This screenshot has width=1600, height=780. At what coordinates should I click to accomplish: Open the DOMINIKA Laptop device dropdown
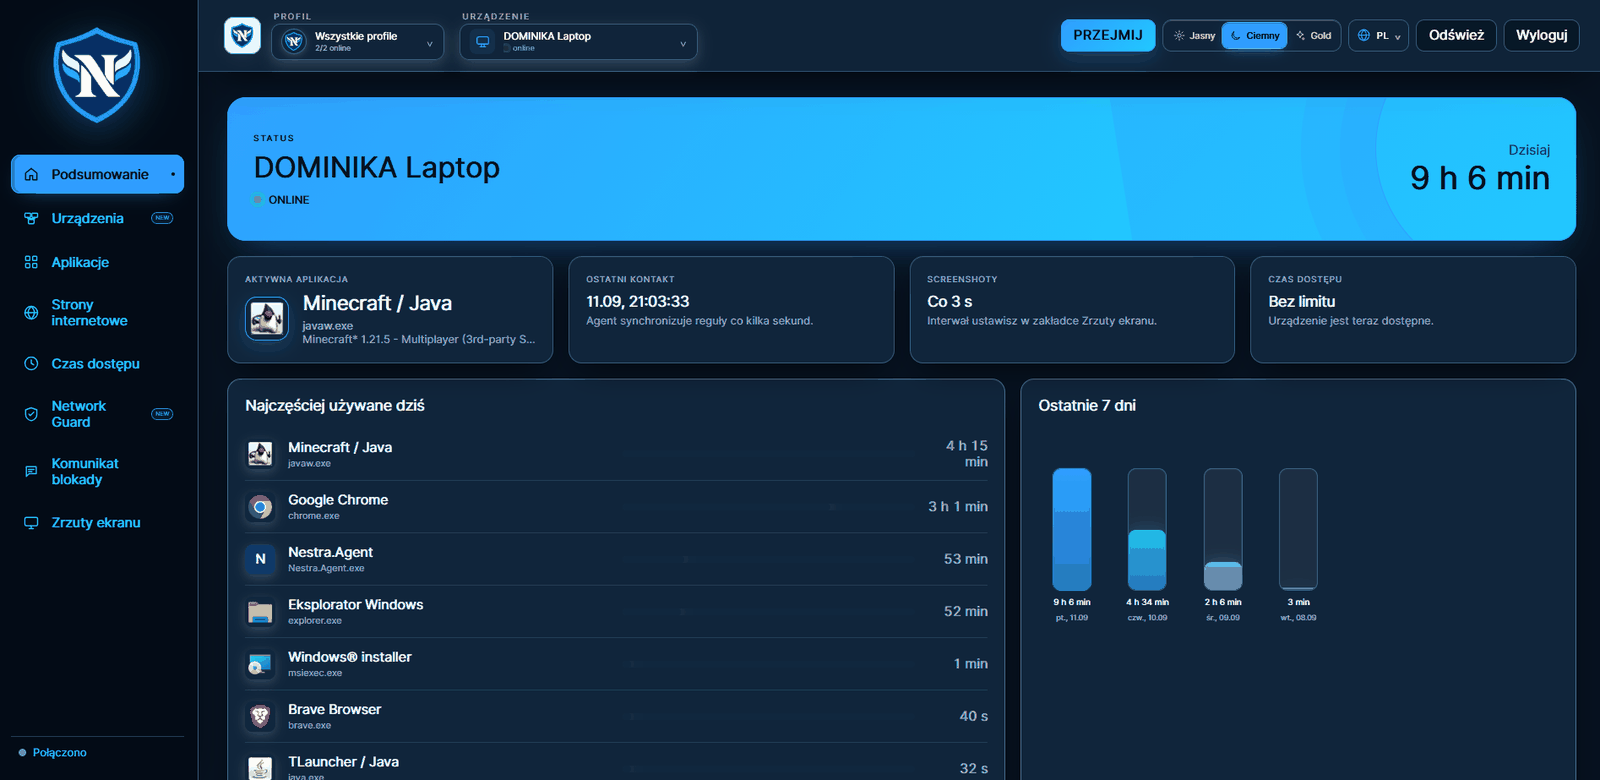click(578, 42)
